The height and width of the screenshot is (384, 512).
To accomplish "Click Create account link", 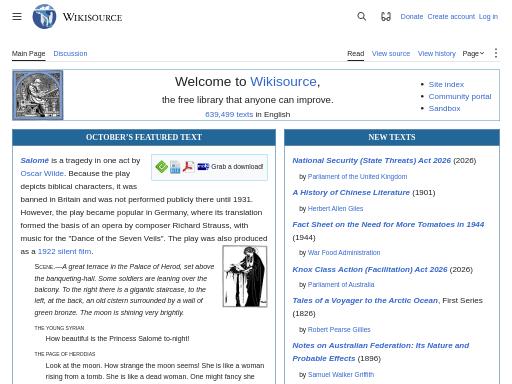I will point(451,17).
